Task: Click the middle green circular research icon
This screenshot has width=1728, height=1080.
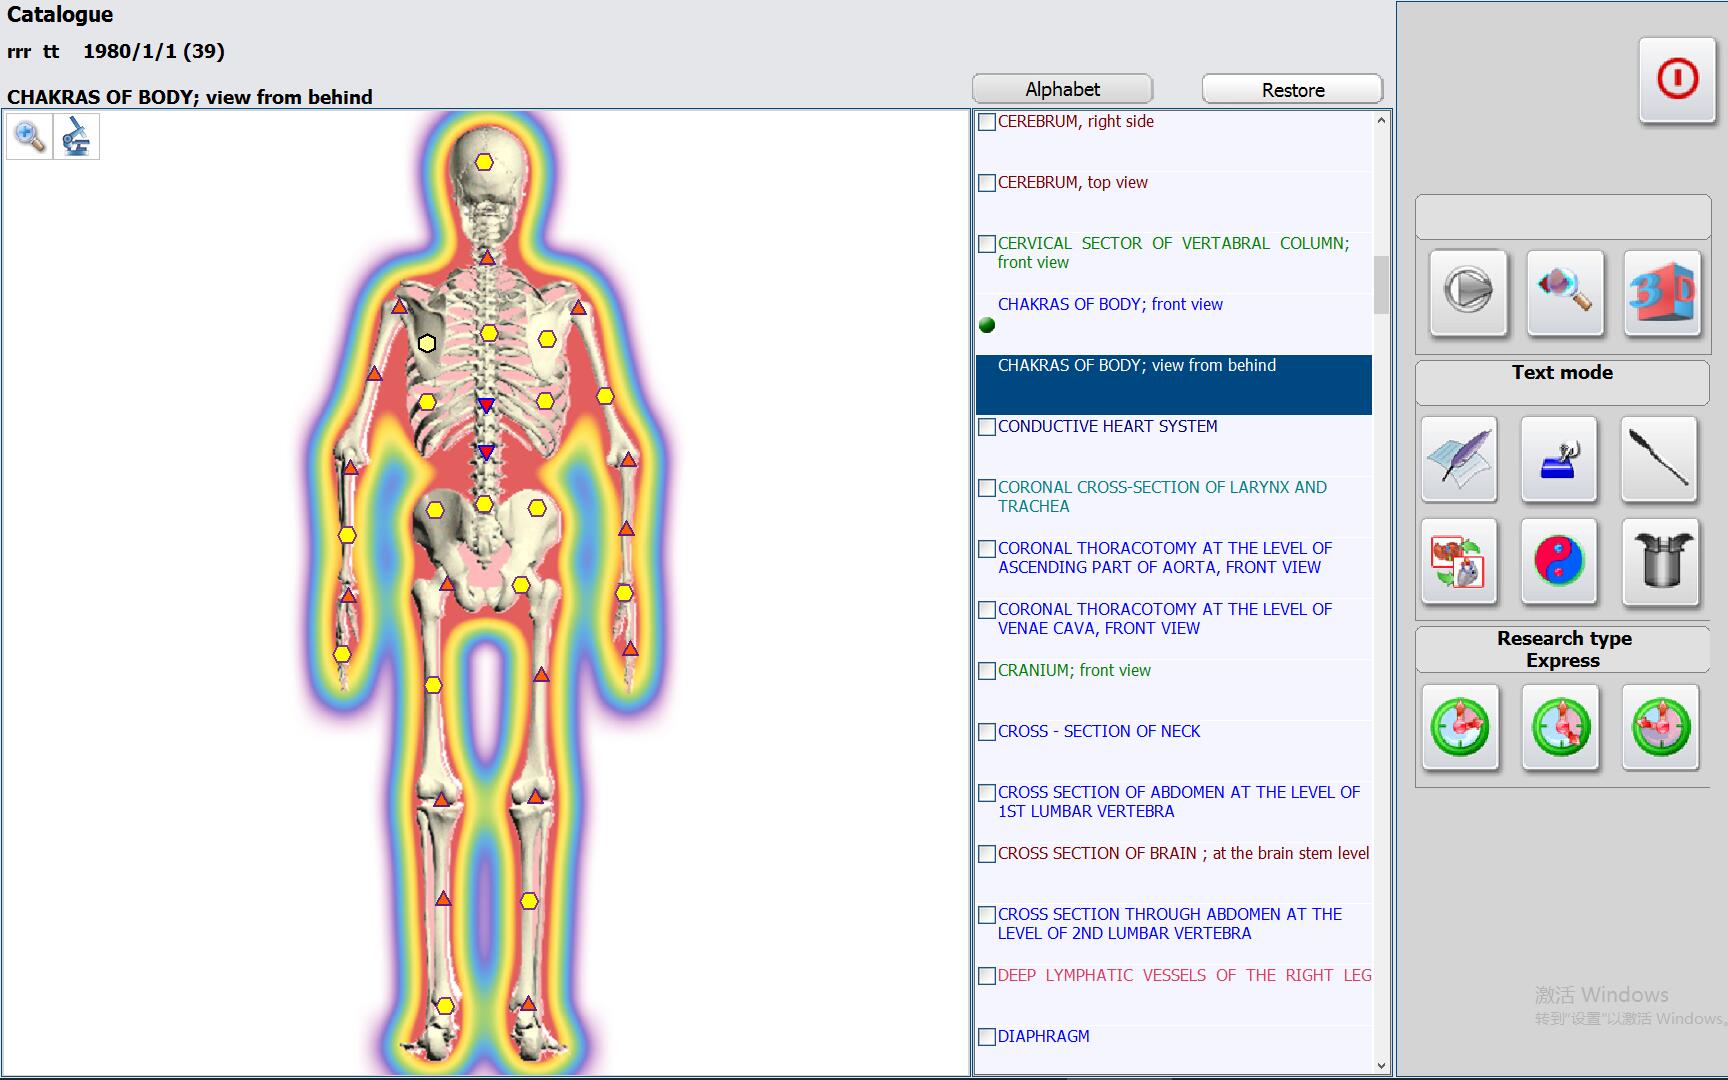Action: click(x=1560, y=727)
